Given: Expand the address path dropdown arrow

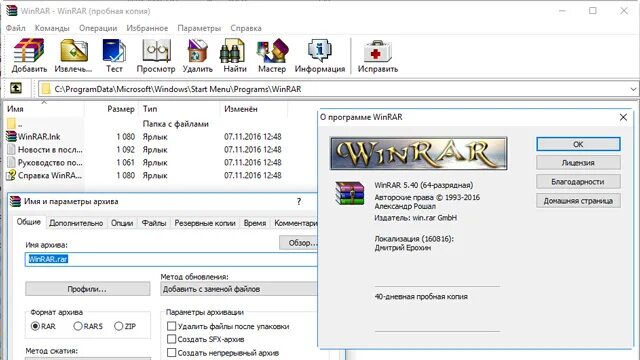Looking at the screenshot, I should pos(633,89).
